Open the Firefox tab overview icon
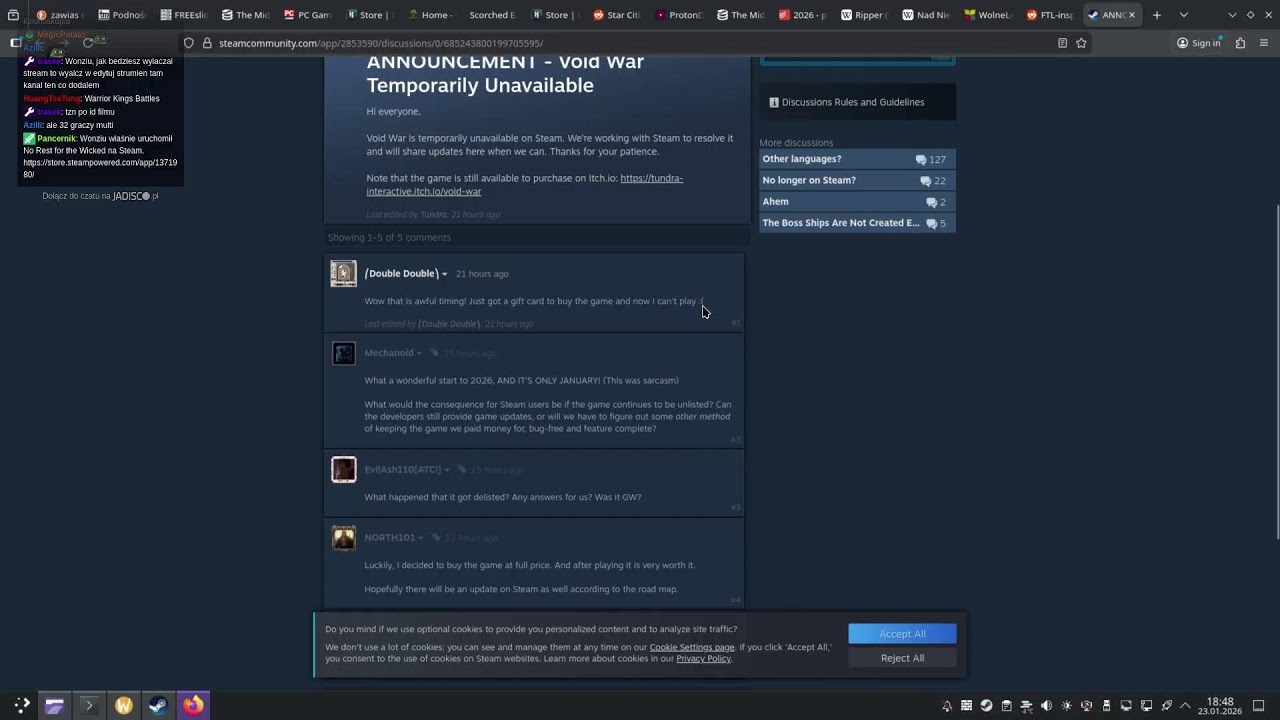The image size is (1280, 720). coord(13,15)
